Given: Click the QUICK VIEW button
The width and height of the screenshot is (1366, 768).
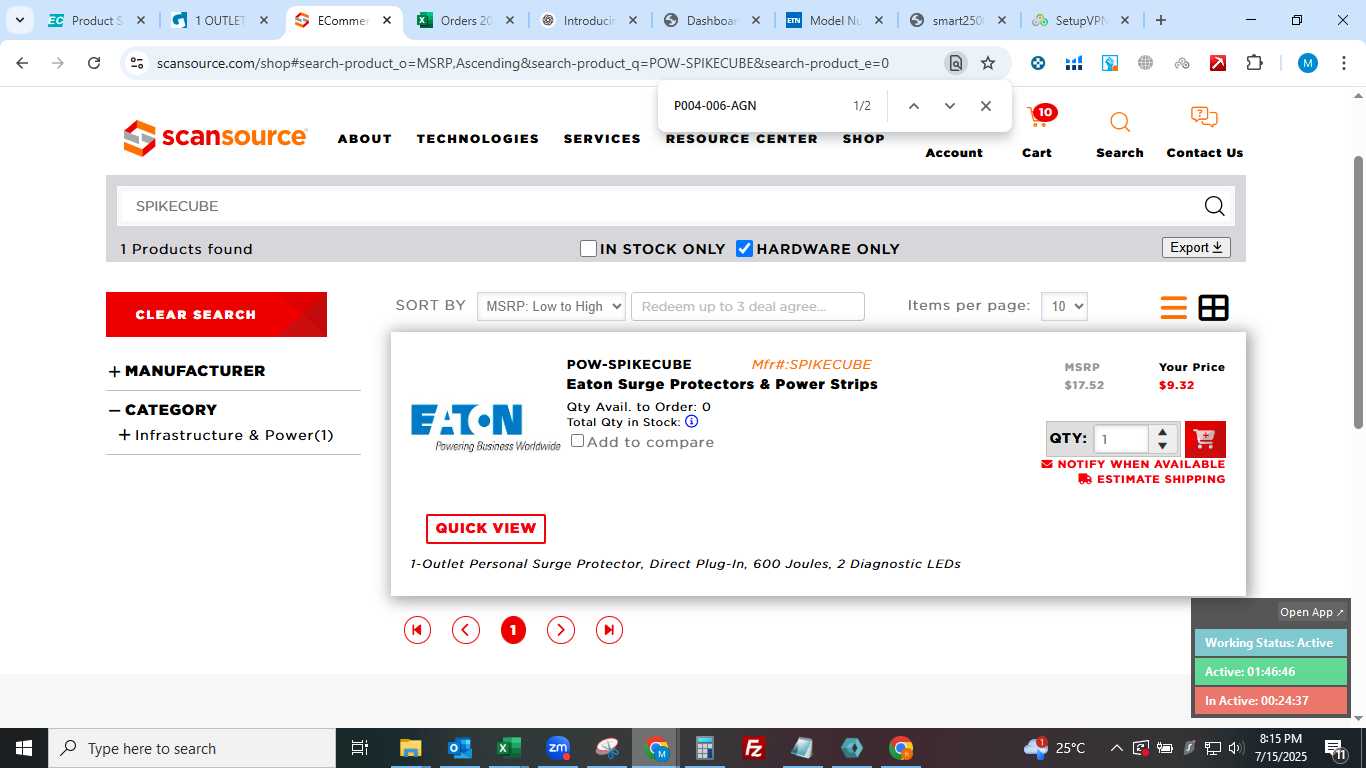Looking at the screenshot, I should pos(486,528).
